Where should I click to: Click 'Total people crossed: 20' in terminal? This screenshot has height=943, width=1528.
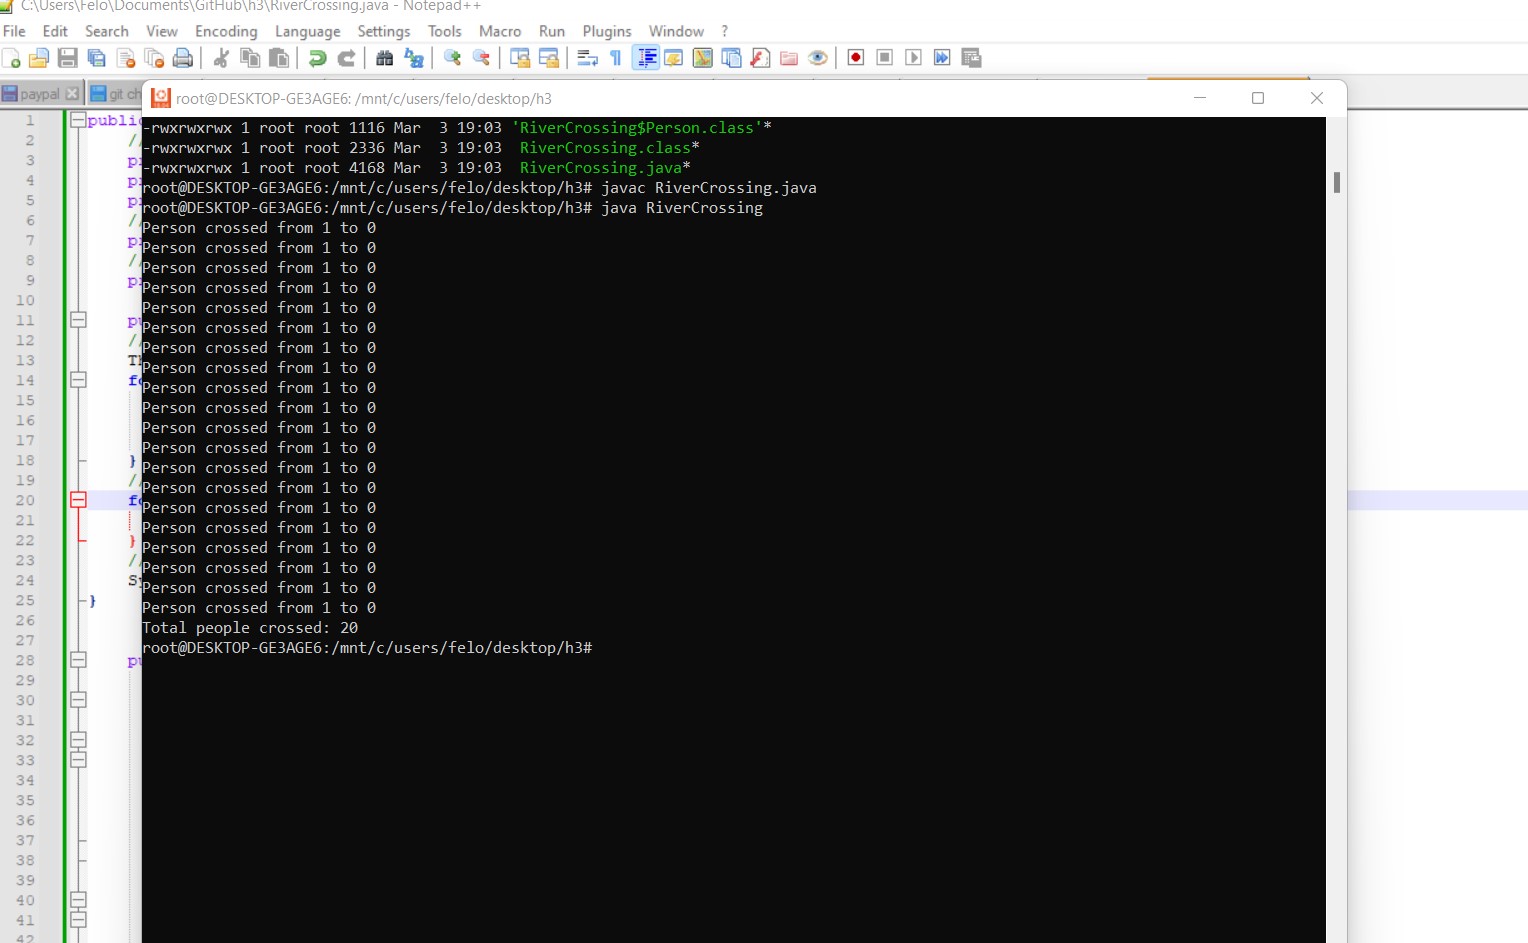tap(250, 628)
